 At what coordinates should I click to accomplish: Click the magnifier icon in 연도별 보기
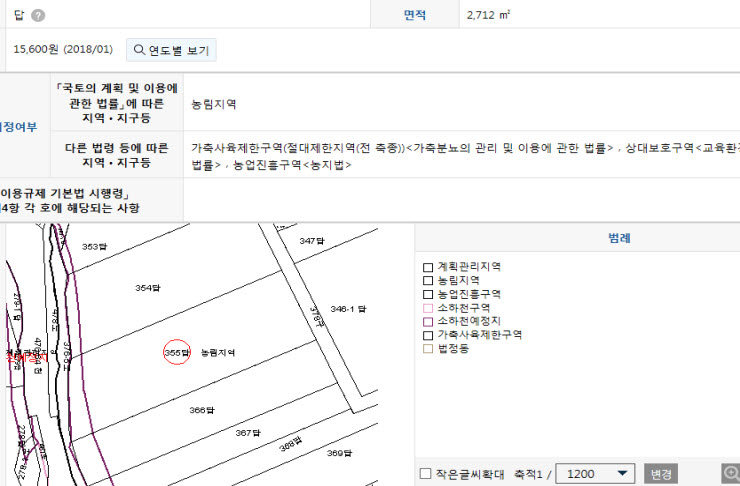click(139, 49)
